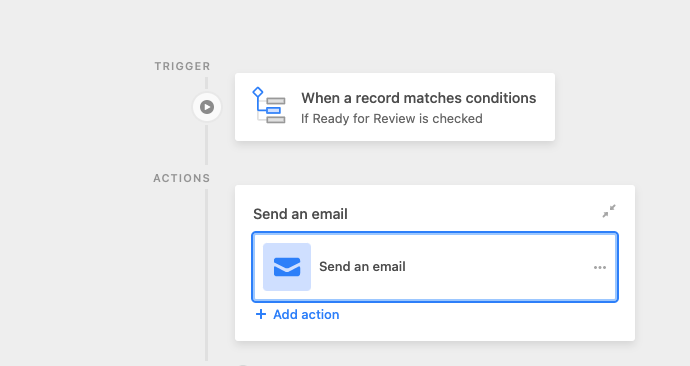This screenshot has width=690, height=366.
Task: Click the plus icon next to Add action
Action: [261, 314]
